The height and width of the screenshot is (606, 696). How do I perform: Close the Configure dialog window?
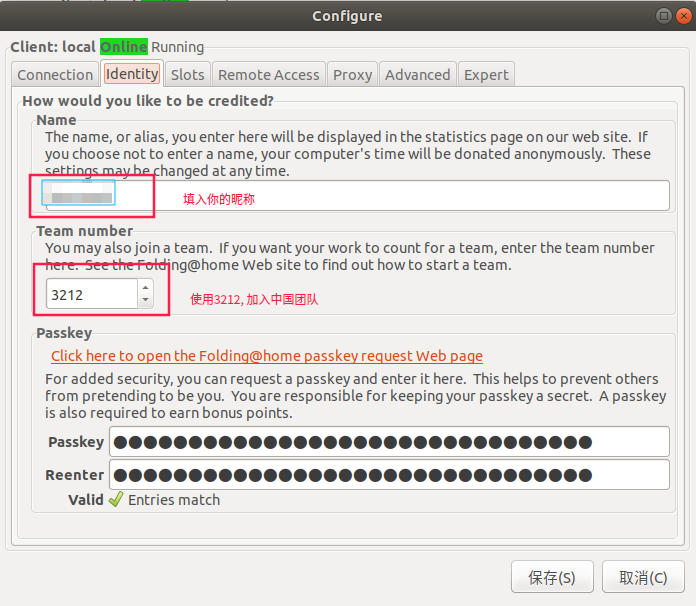(x=682, y=16)
